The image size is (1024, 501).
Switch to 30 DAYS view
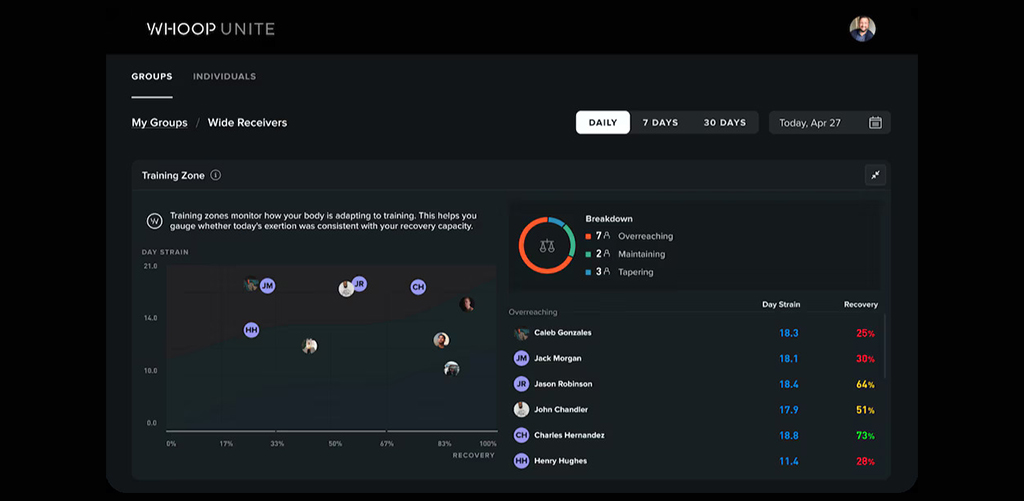point(724,123)
